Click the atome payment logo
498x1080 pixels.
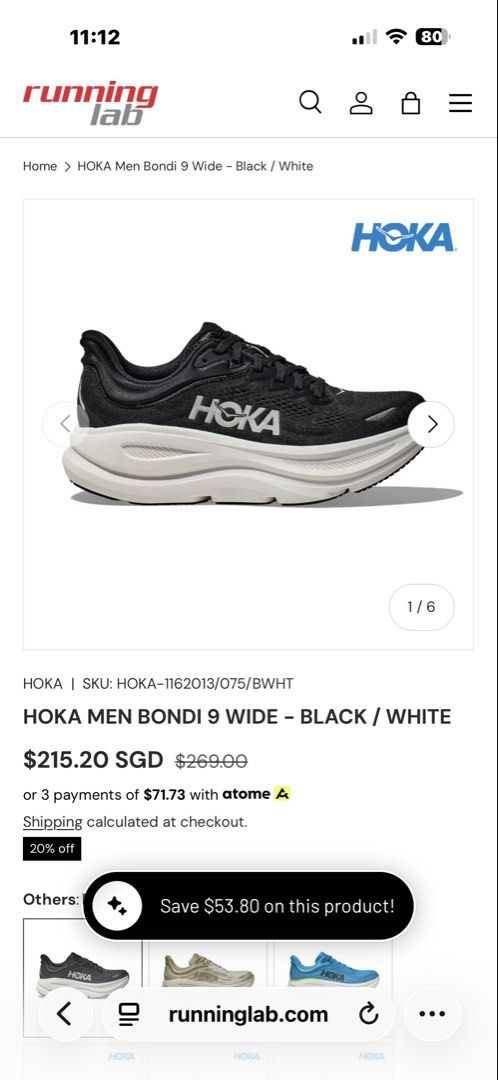click(x=256, y=794)
